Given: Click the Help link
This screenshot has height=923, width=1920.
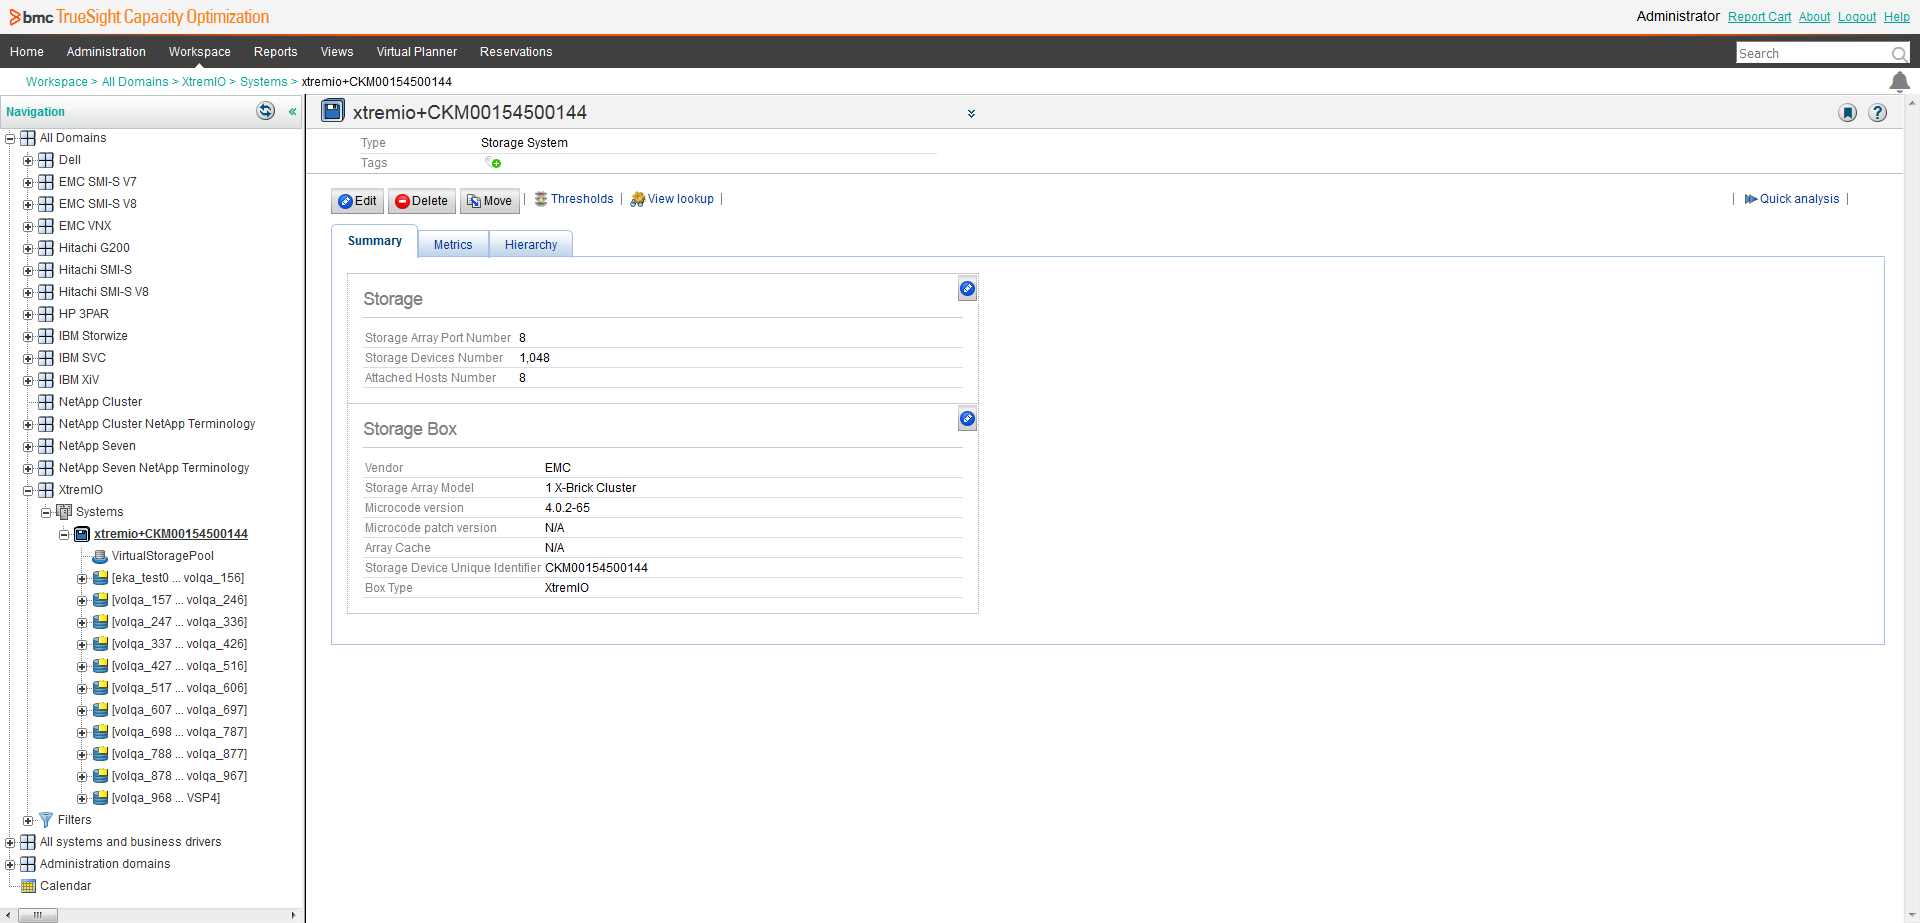Looking at the screenshot, I should click(1897, 17).
